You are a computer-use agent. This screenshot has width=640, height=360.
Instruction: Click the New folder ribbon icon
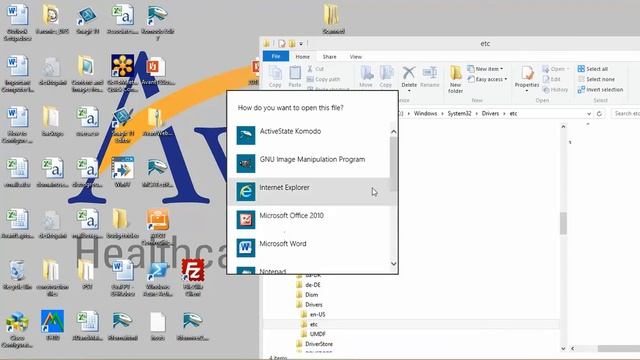[x=456, y=80]
